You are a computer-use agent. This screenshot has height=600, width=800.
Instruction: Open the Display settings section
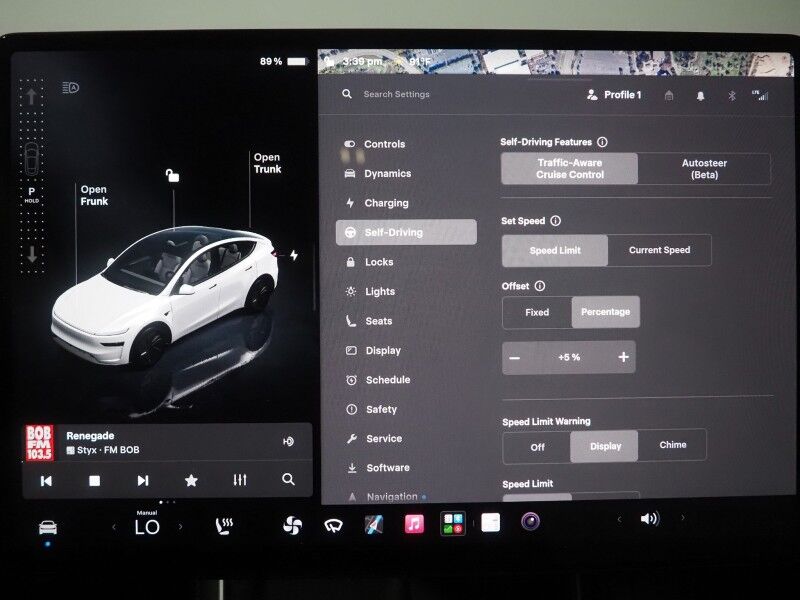(x=373, y=351)
